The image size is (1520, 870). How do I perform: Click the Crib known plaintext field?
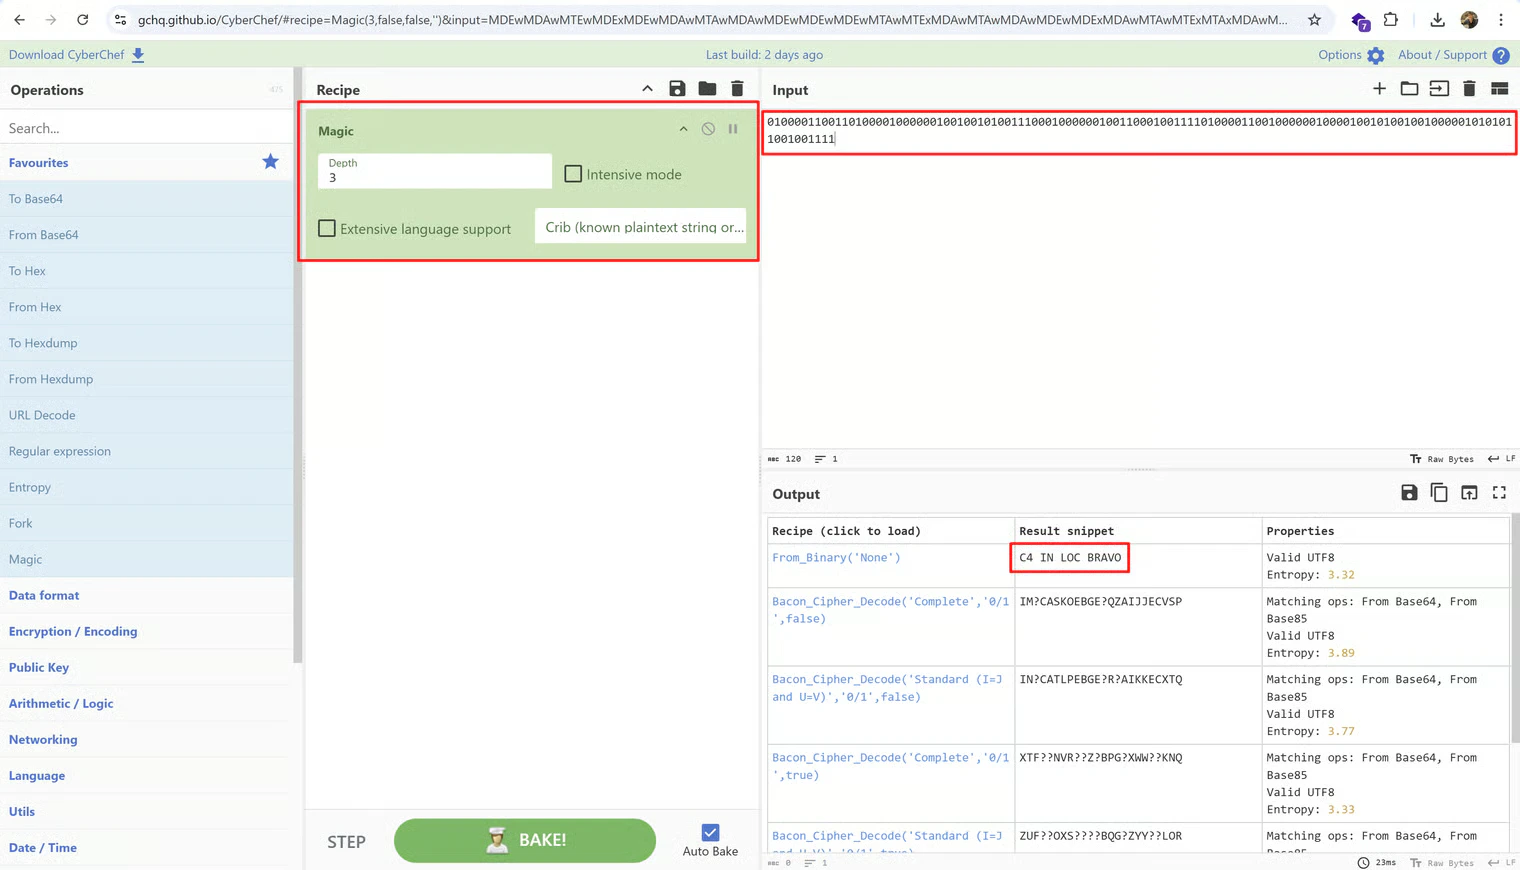tap(640, 226)
